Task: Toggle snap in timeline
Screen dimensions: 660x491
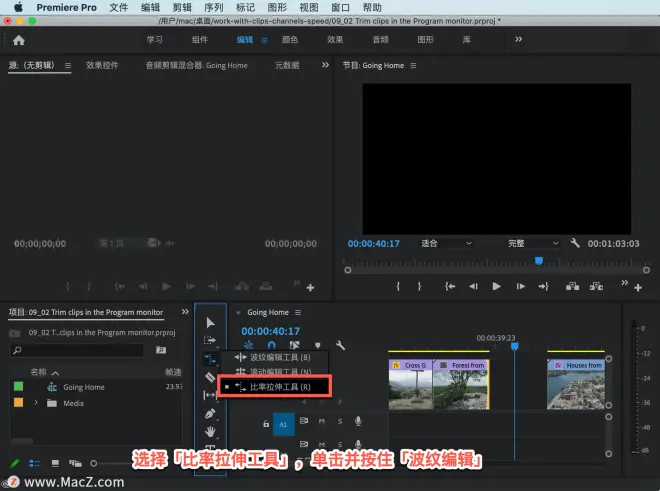Action: [271, 345]
